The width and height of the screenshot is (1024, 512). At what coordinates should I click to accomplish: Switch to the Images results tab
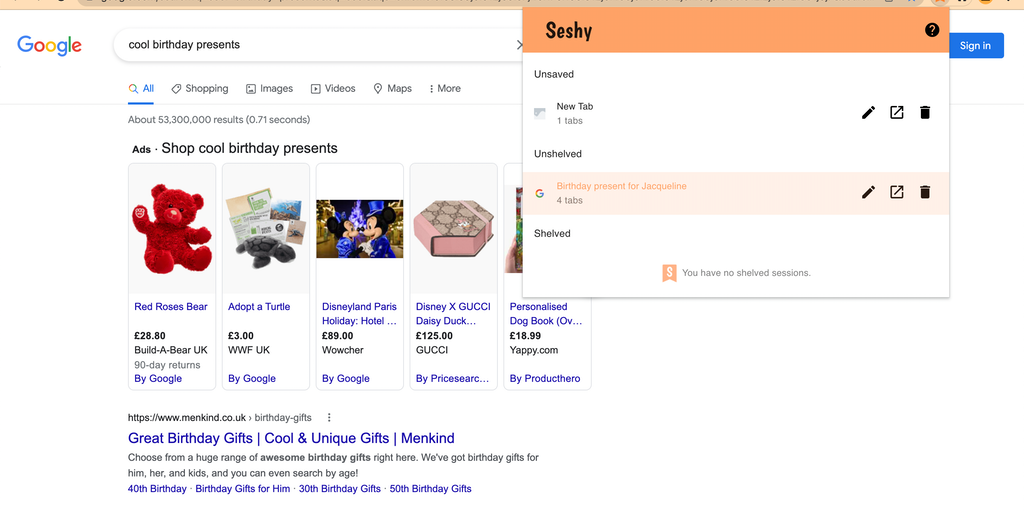point(269,89)
